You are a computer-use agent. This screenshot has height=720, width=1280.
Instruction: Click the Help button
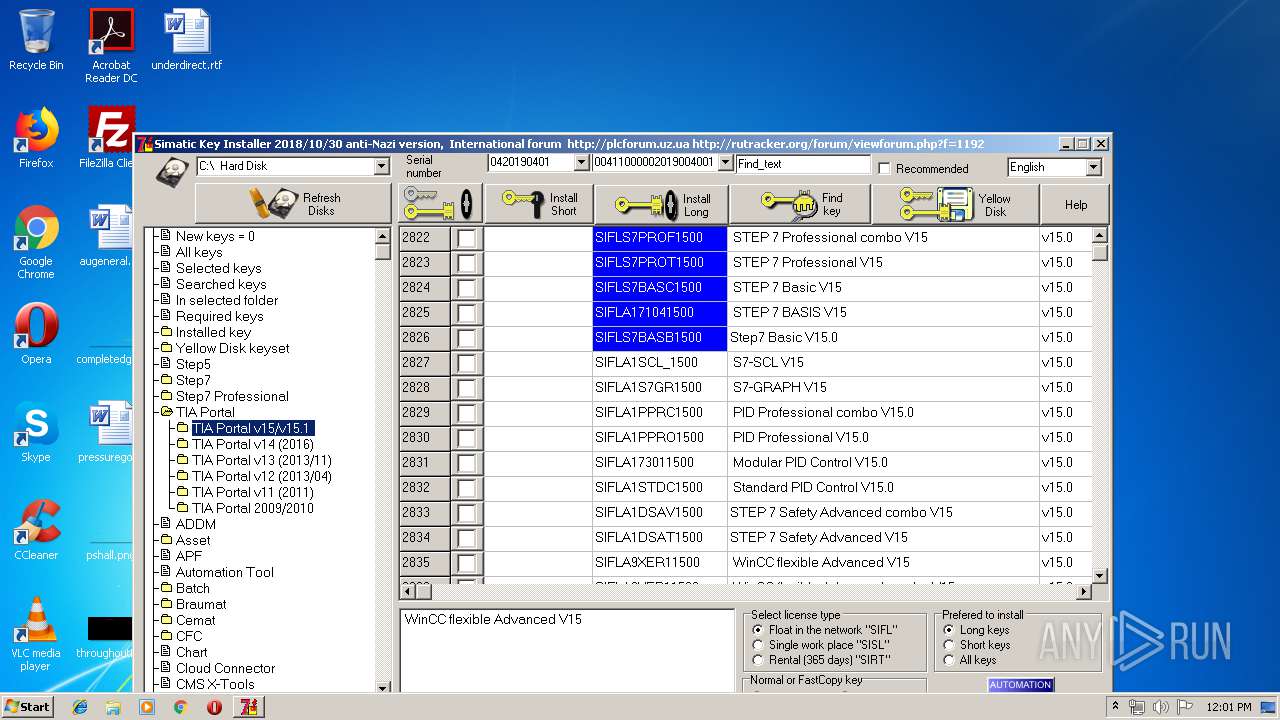pyautogui.click(x=1076, y=204)
